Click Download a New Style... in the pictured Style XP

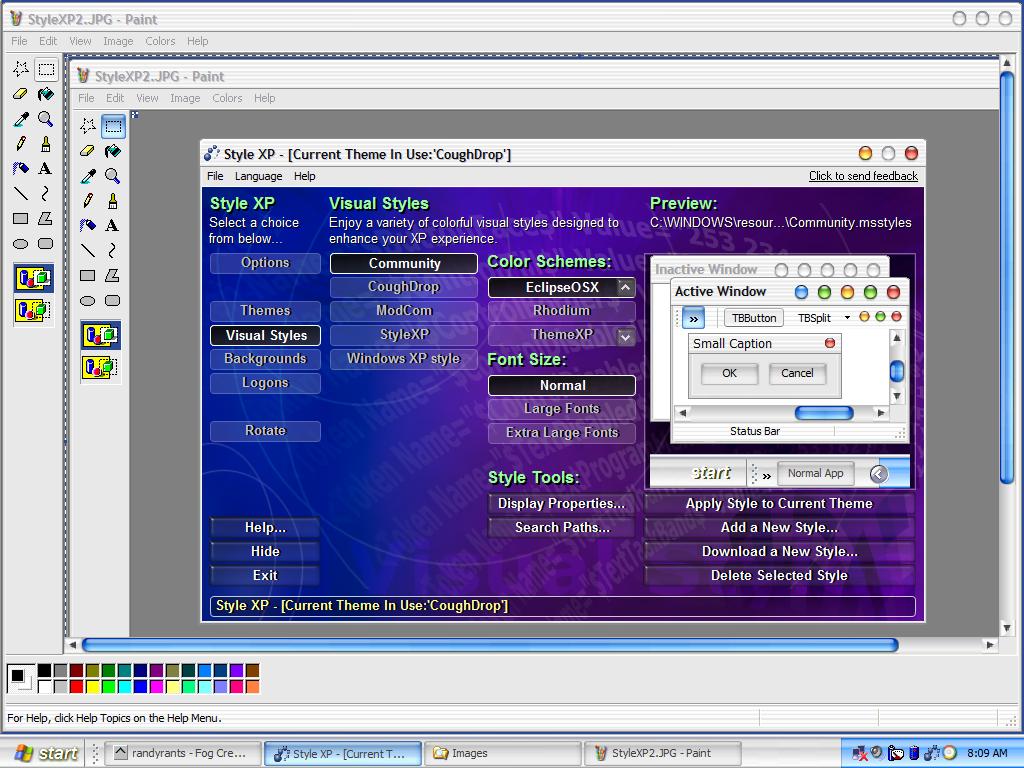779,552
